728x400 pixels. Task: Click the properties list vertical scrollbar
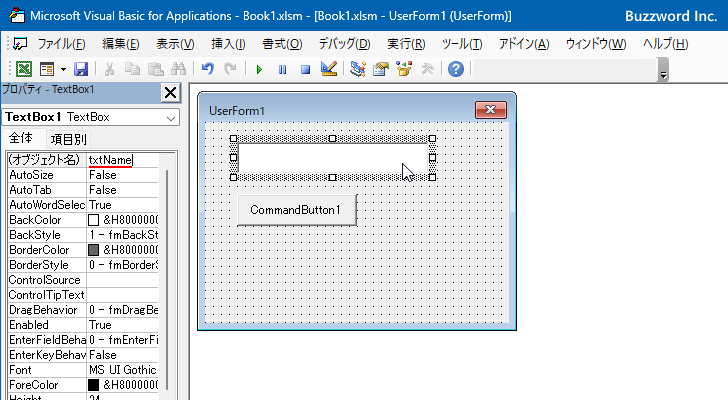pyautogui.click(x=167, y=280)
